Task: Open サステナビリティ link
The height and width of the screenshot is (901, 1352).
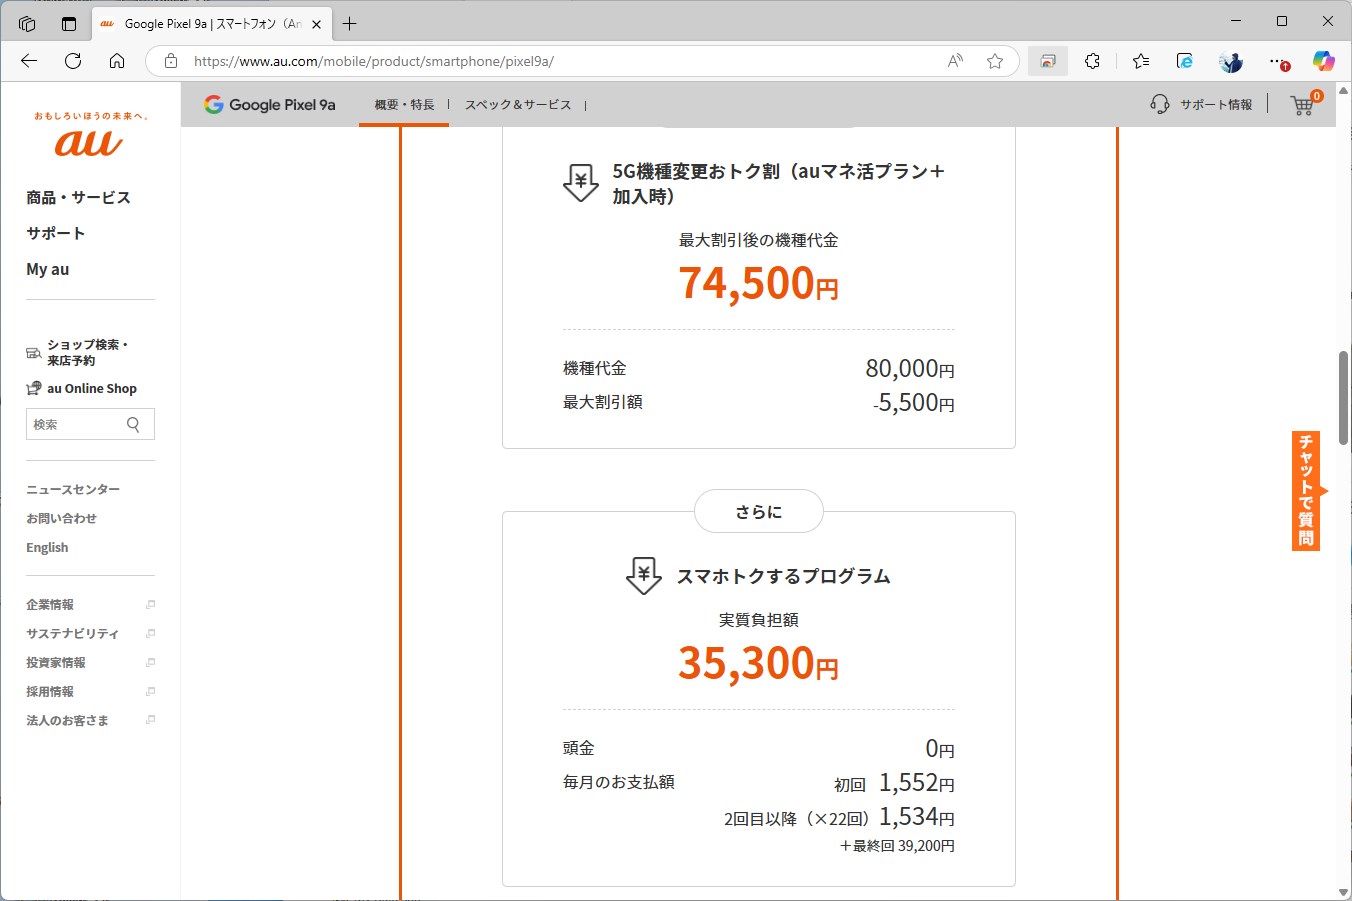Action: pos(72,633)
